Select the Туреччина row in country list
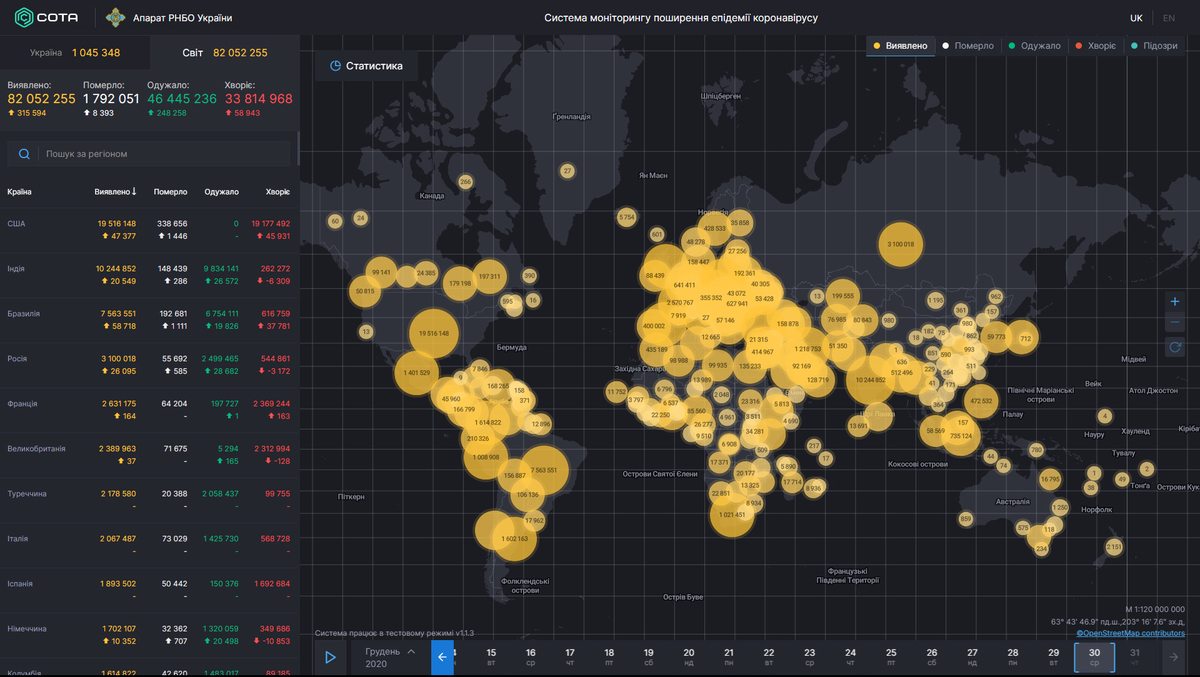The height and width of the screenshot is (677, 1200). click(149, 500)
